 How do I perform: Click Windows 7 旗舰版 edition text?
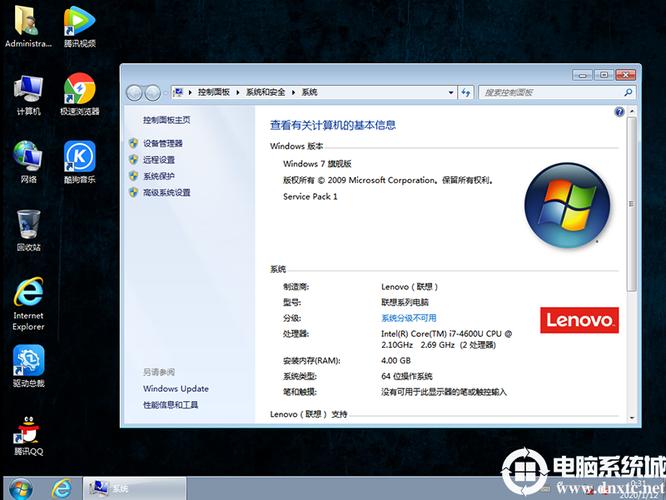click(317, 164)
